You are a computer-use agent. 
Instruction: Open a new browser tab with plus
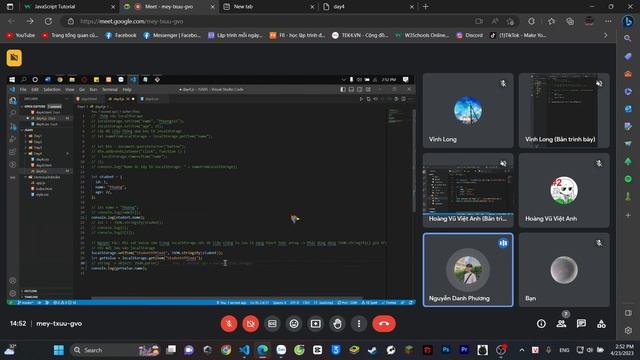click(x=426, y=7)
